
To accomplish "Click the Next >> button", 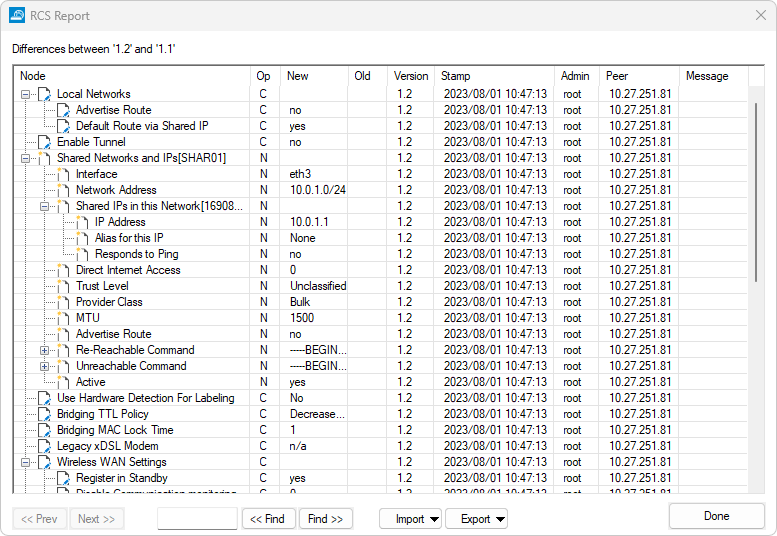I will [97, 519].
